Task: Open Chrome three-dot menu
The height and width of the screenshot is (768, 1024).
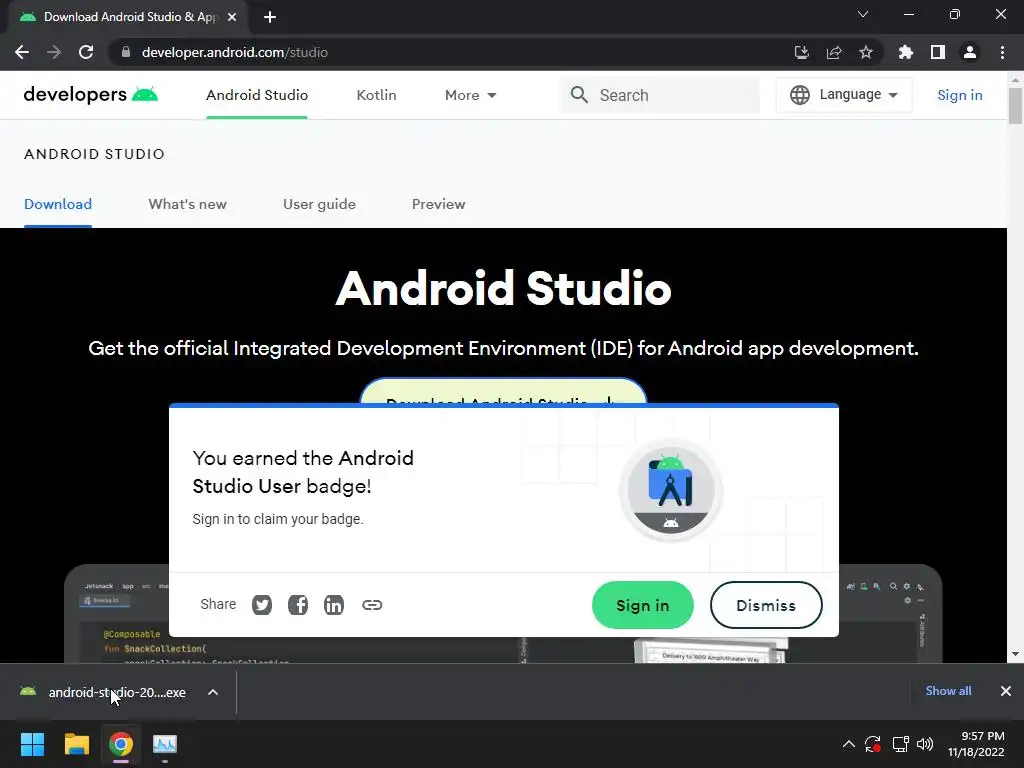Action: pyautogui.click(x=1002, y=52)
